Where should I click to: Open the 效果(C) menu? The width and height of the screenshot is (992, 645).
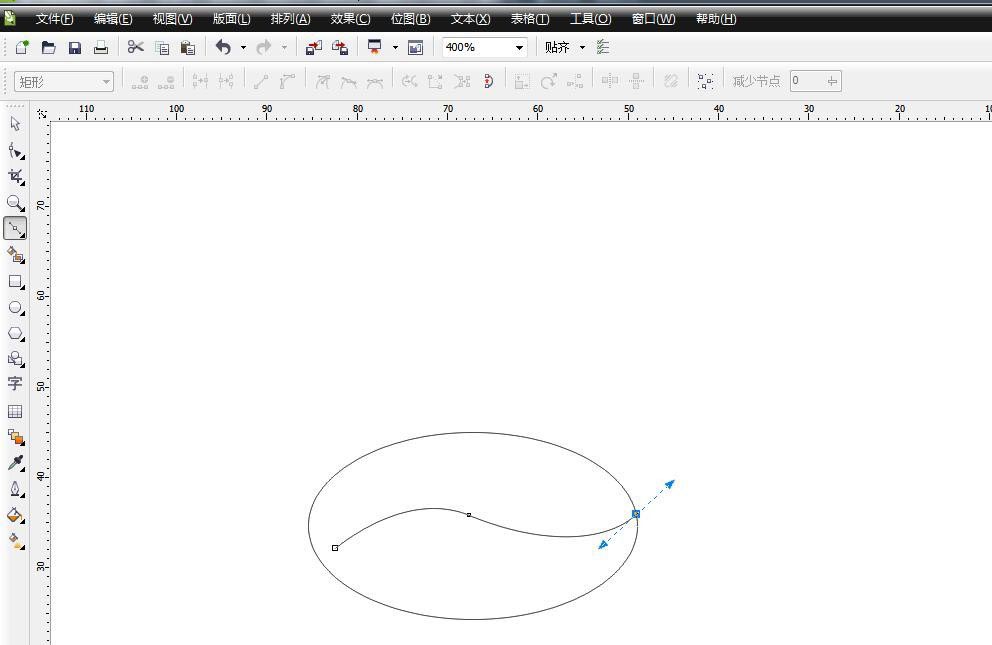click(x=350, y=19)
